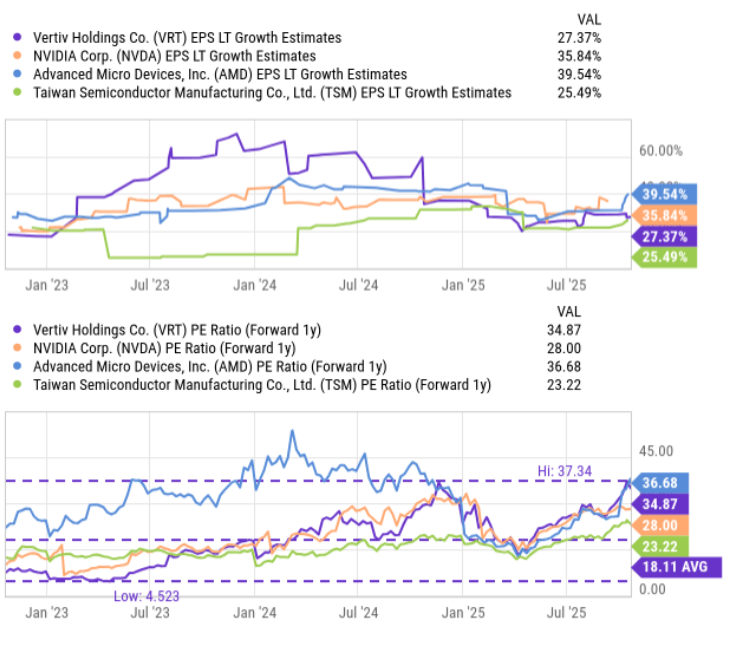
Task: Select the Vertiv Holdings EPS LT Growth legend entry
Action: [x=187, y=37]
